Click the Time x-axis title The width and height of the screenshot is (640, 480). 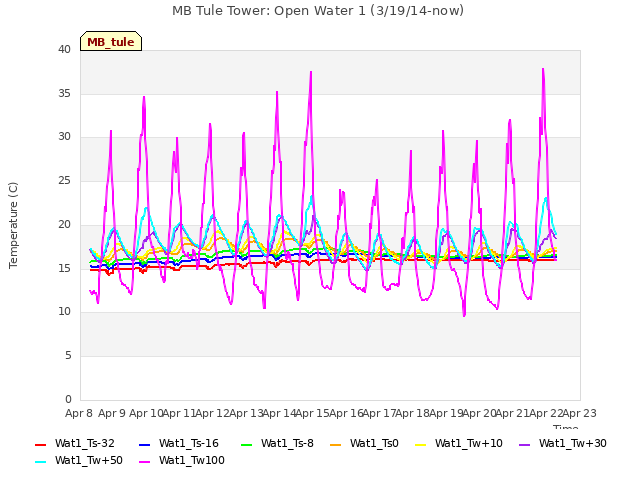(x=566, y=427)
